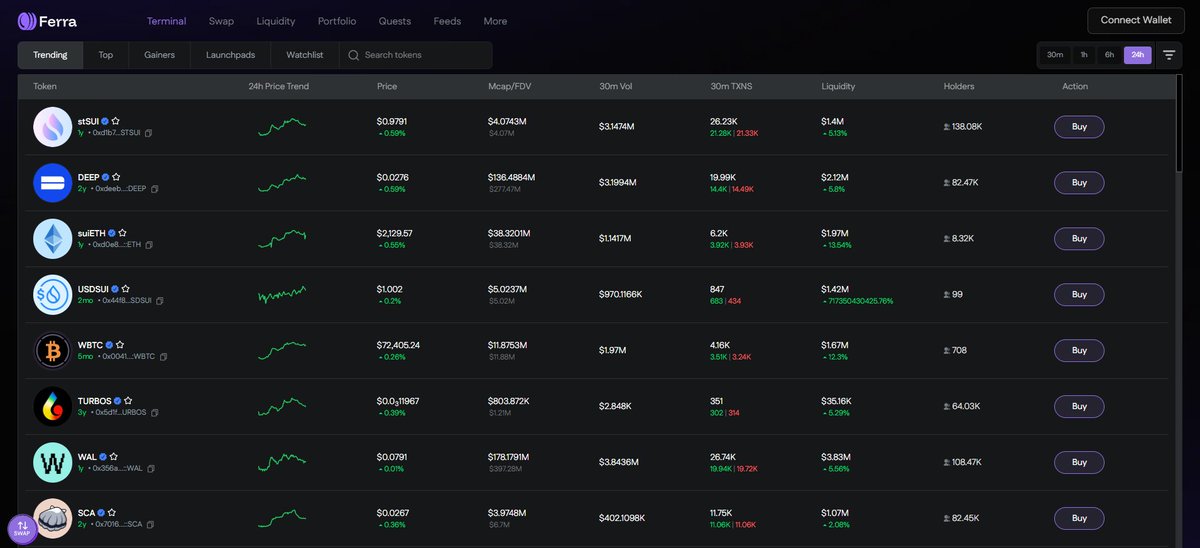Click the TURBOS verified badge
Image resolution: width=1200 pixels, height=548 pixels.
click(117, 400)
